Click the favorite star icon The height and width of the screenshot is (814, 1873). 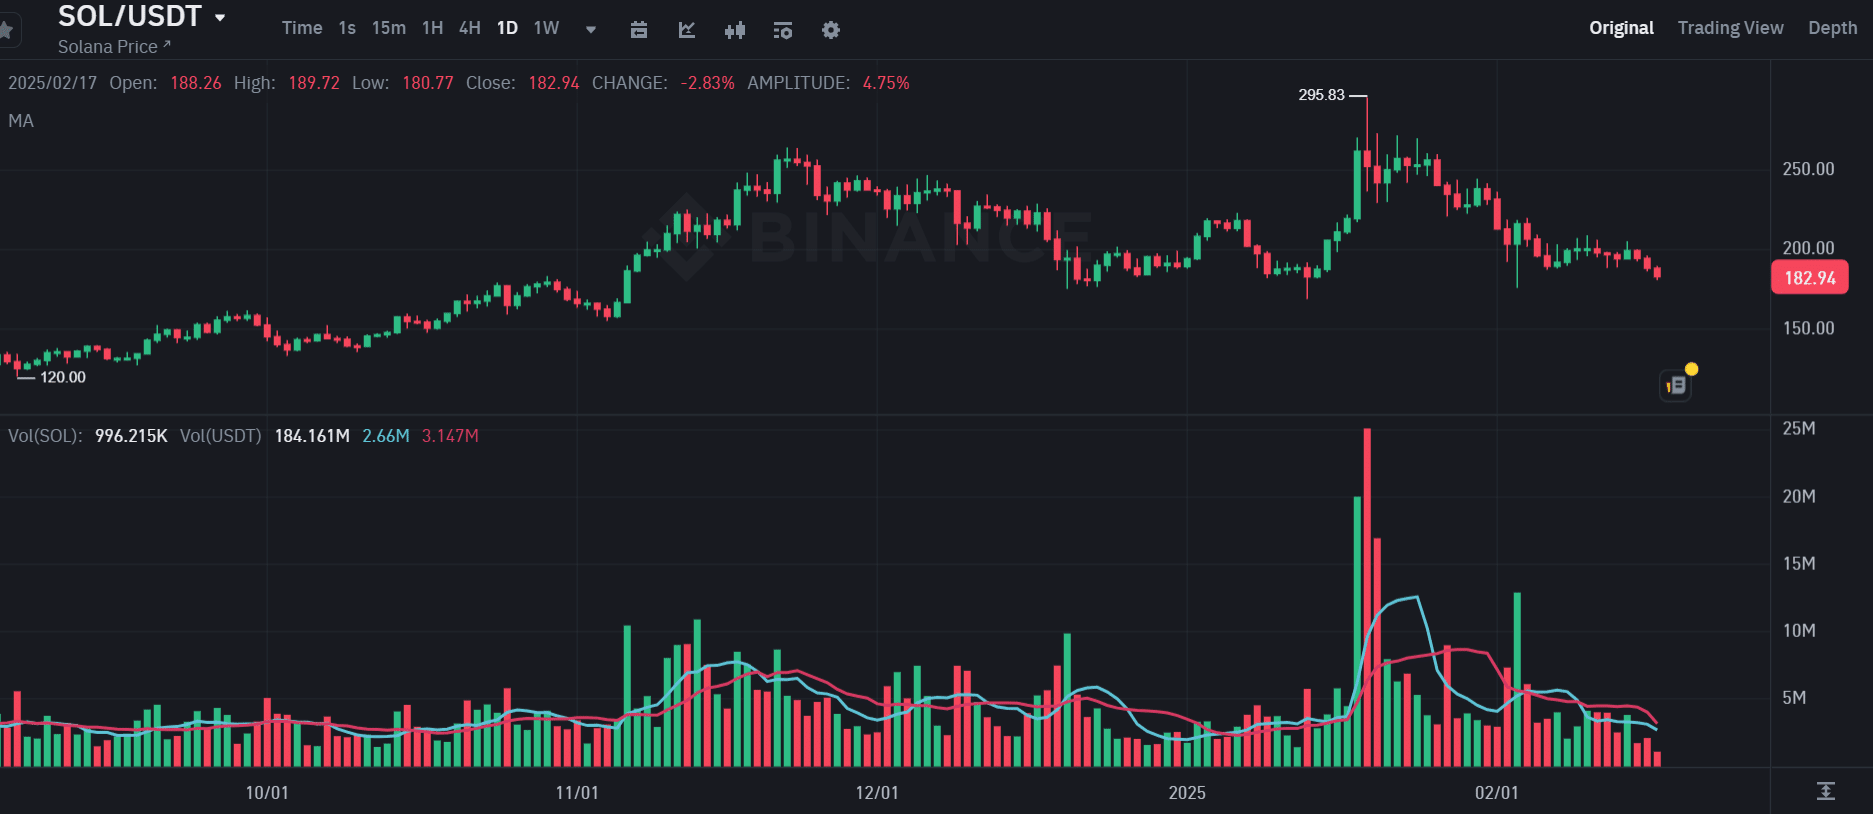pyautogui.click(x=5, y=30)
